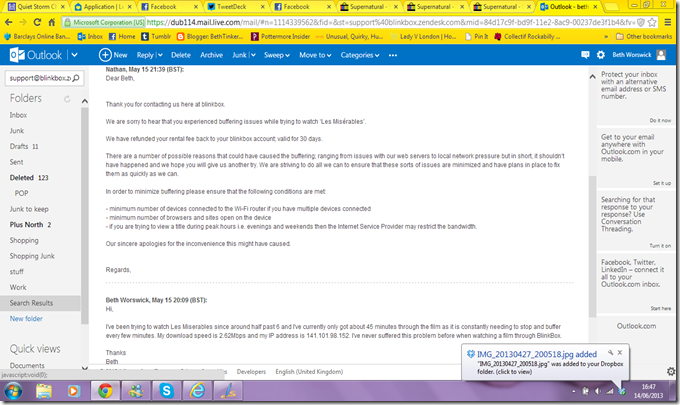Click the Beth Worswick profile picture
Viewport: 680px width, 405px height.
tap(661, 55)
